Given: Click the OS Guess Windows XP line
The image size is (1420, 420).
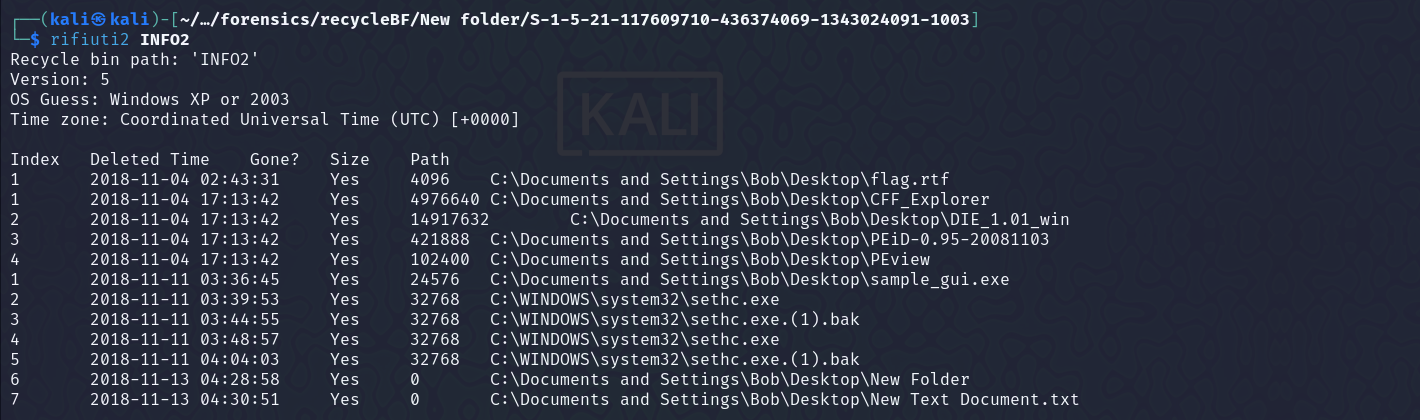Looking at the screenshot, I should pos(150,100).
